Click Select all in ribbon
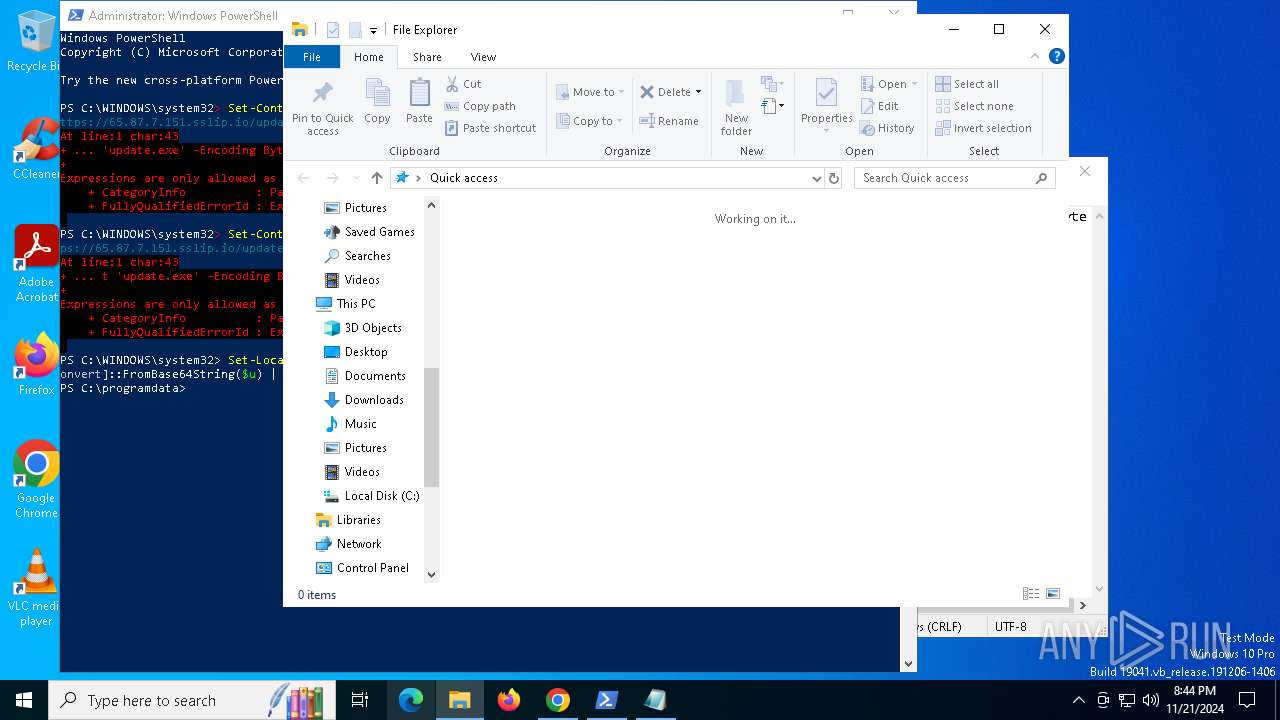The image size is (1280, 720). tap(967, 84)
